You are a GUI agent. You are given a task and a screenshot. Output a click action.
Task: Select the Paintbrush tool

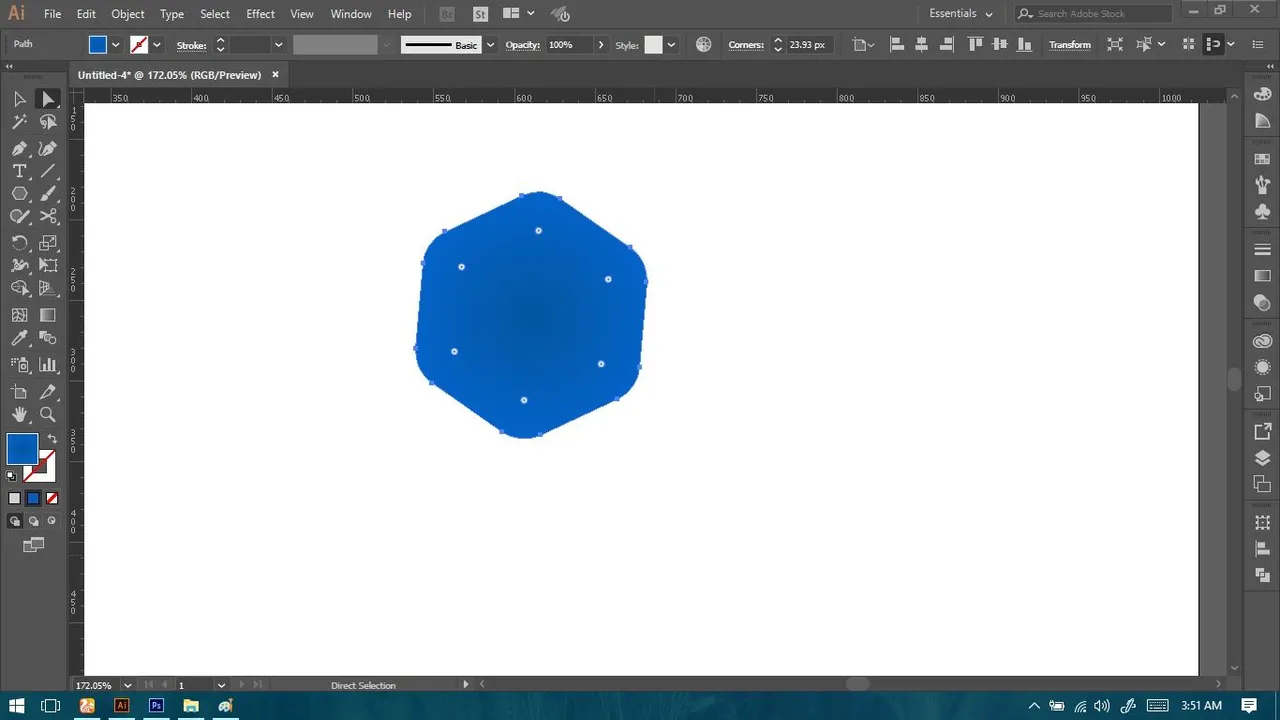[x=48, y=194]
